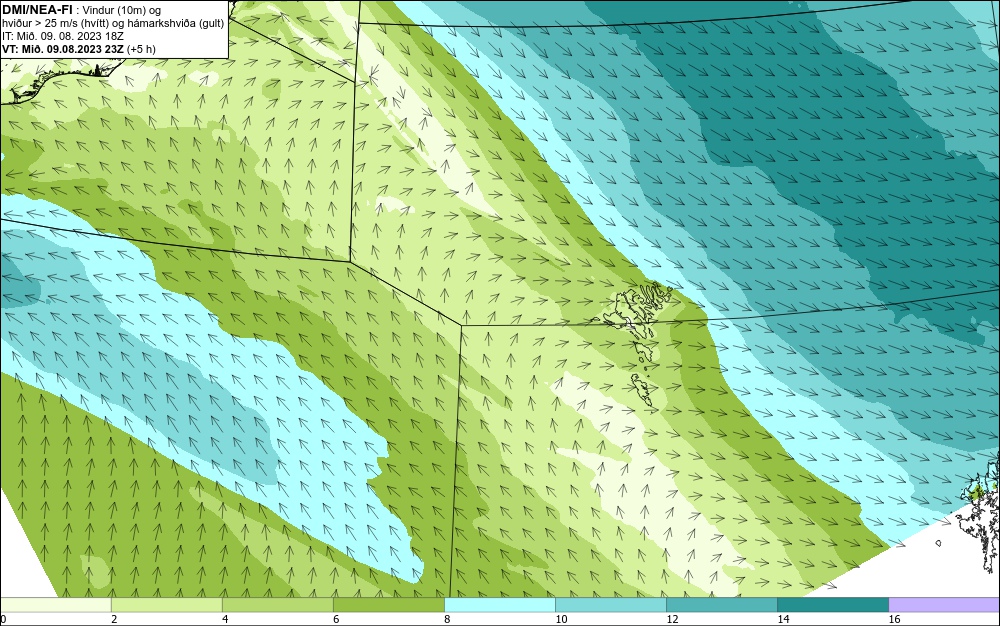Viewport: 1000px width, 626px height.
Task: Click the 4–6 m/s green legend swatch
Action: click(277, 604)
